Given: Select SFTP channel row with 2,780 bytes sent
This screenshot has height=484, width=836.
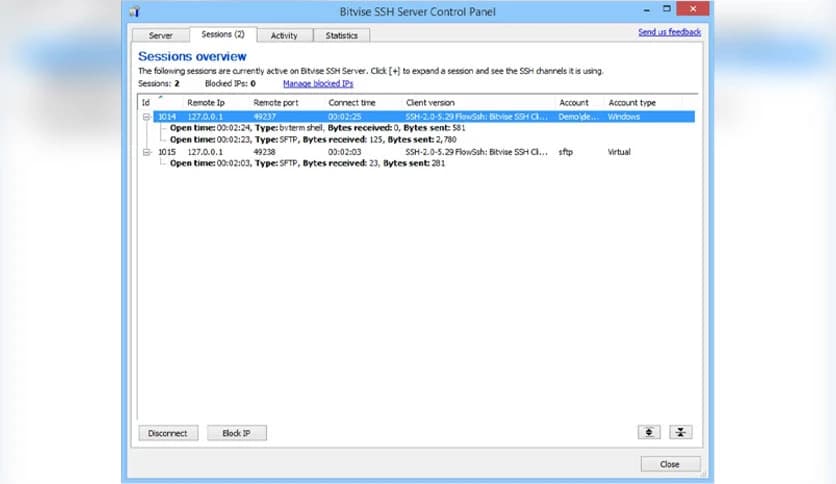Looking at the screenshot, I should pos(313,140).
